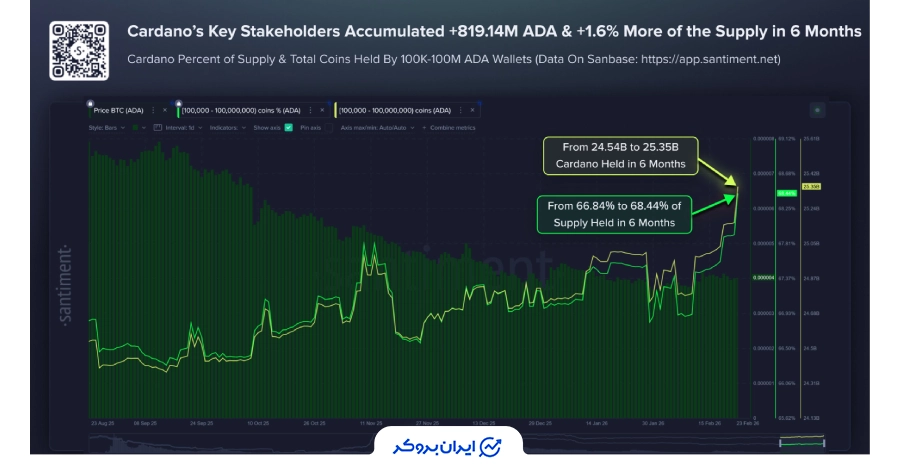This screenshot has height=471, width=900.
Task: Open the three-dot menu of yellow coins (ADA)
Action: click(x=460, y=110)
